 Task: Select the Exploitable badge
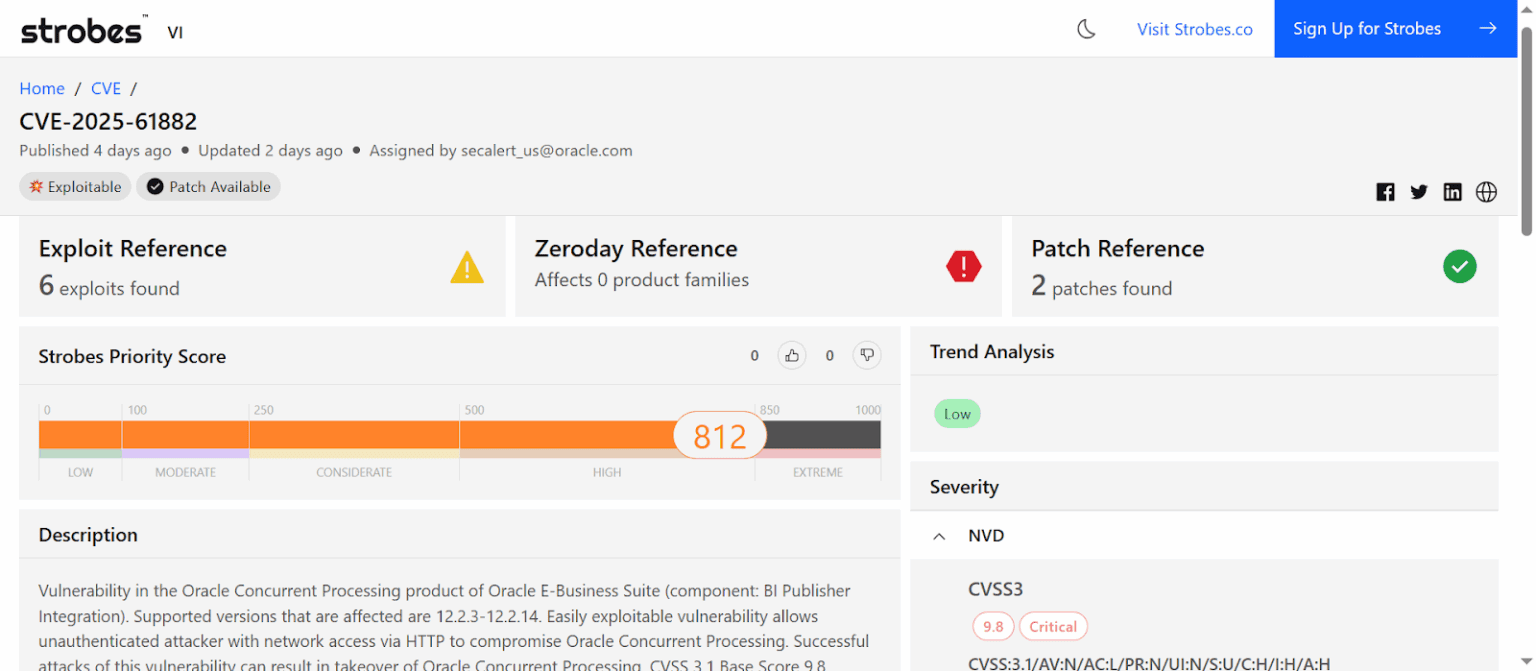click(x=75, y=186)
